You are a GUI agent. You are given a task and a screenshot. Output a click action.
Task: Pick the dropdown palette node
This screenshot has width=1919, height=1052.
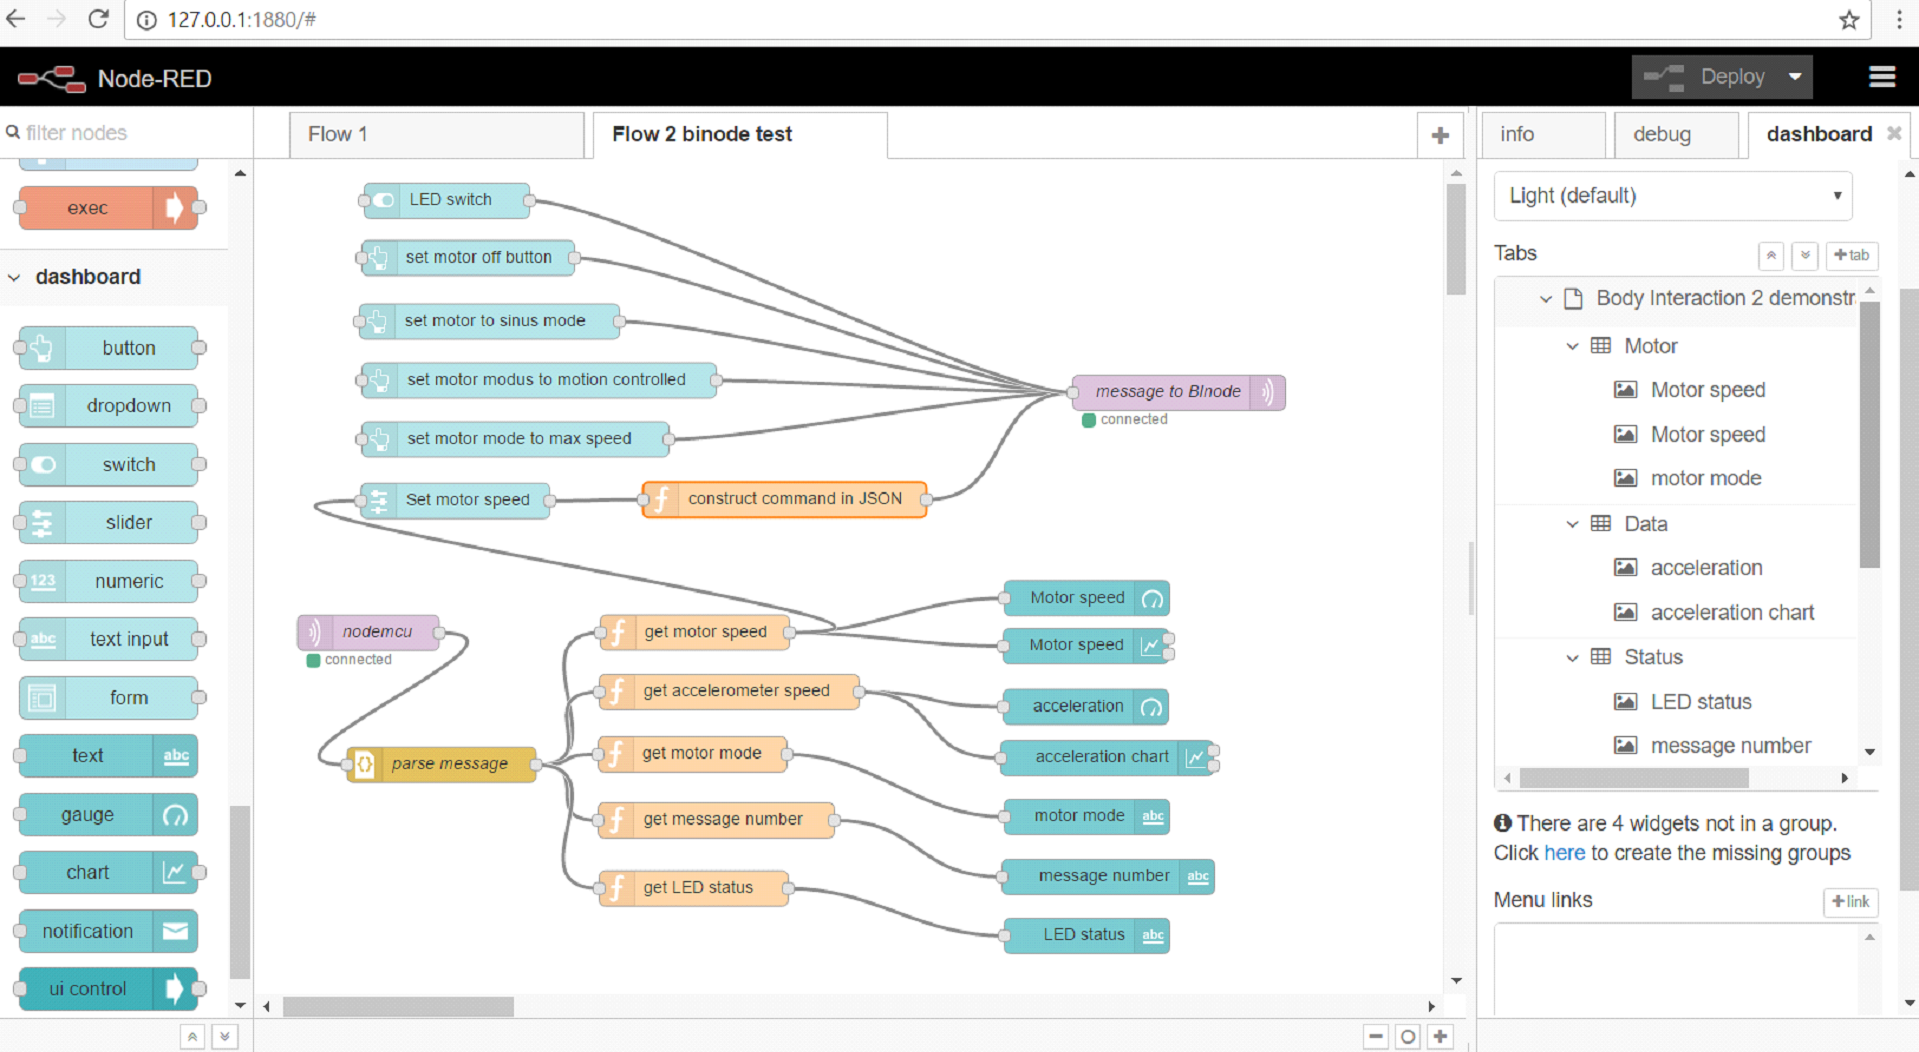pyautogui.click(x=108, y=406)
